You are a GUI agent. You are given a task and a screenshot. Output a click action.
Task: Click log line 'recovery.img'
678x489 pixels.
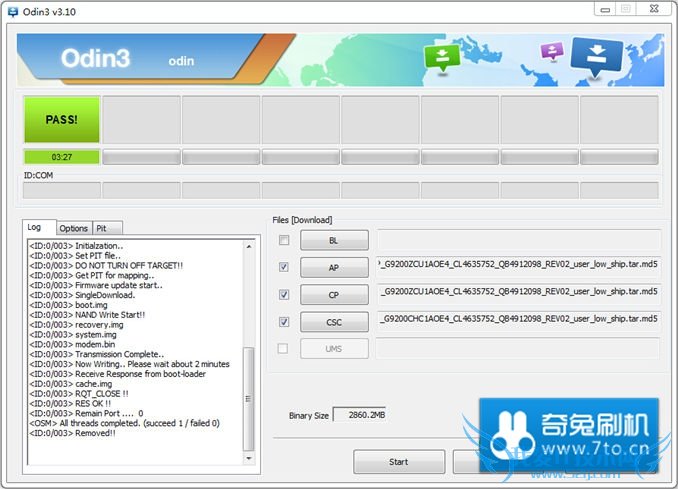pyautogui.click(x=76, y=325)
